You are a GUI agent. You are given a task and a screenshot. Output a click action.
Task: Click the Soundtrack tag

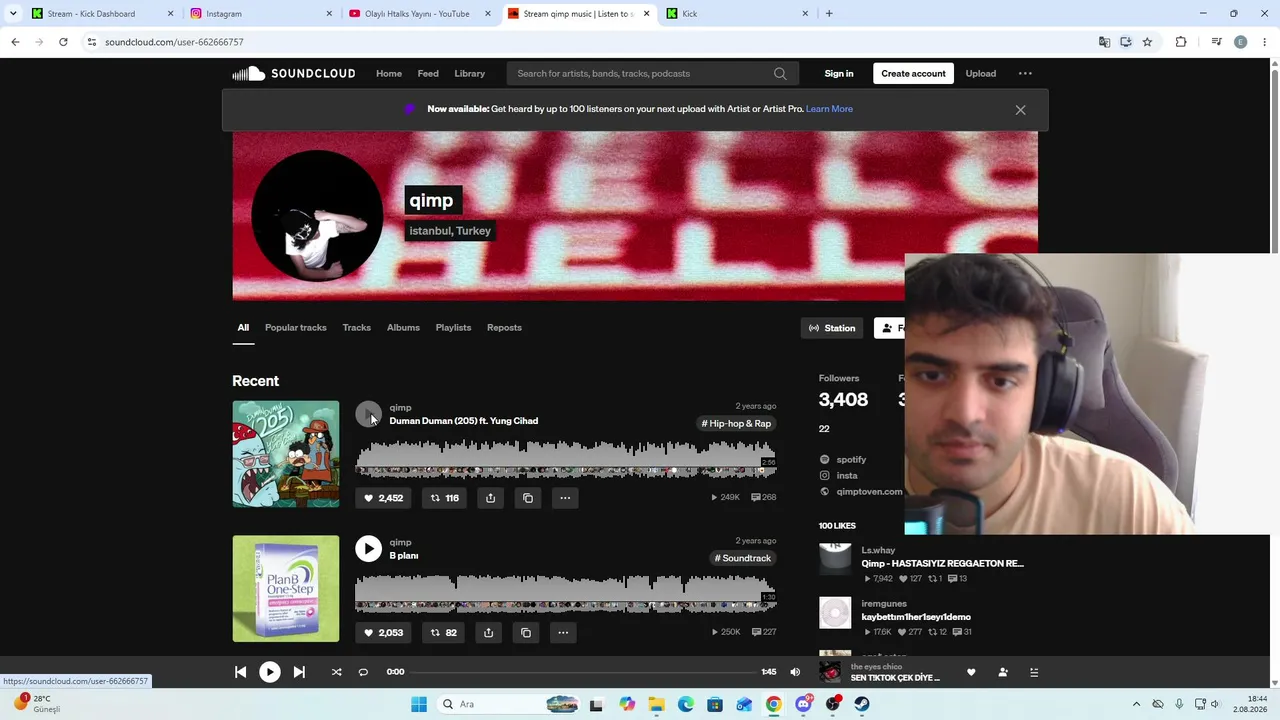[743, 558]
